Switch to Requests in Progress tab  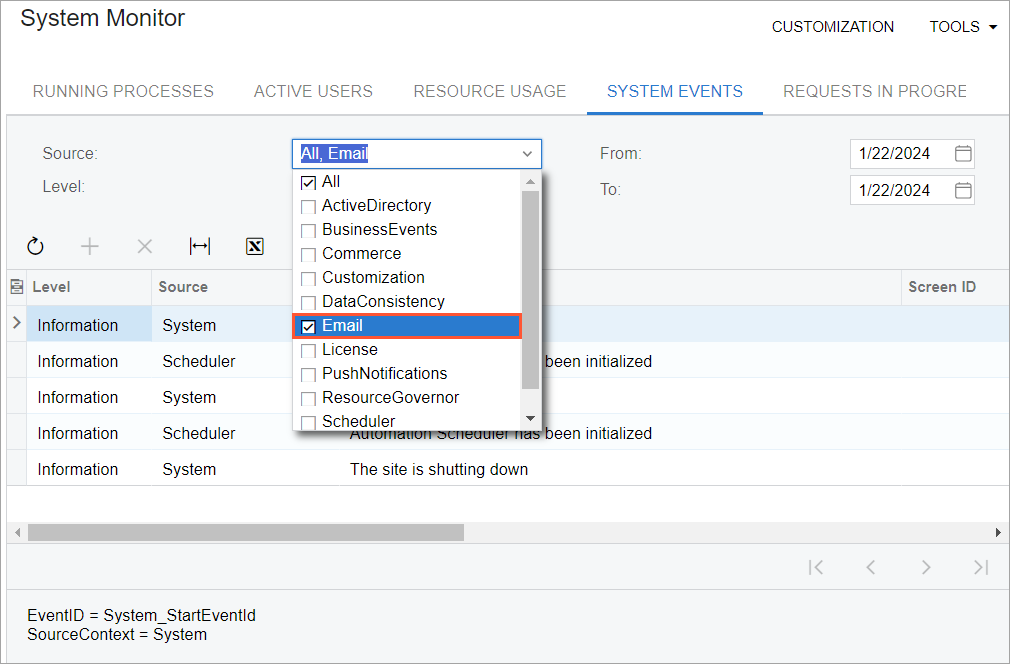(x=875, y=91)
